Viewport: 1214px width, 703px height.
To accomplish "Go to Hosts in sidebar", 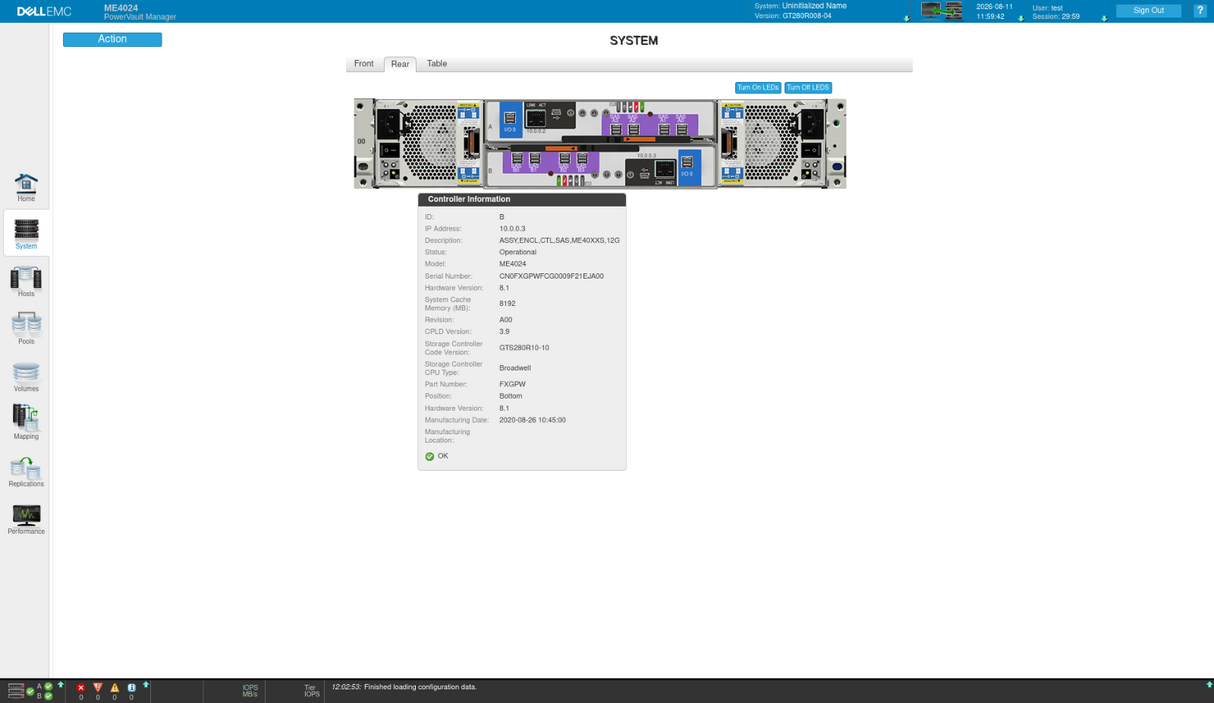I will pyautogui.click(x=26, y=282).
